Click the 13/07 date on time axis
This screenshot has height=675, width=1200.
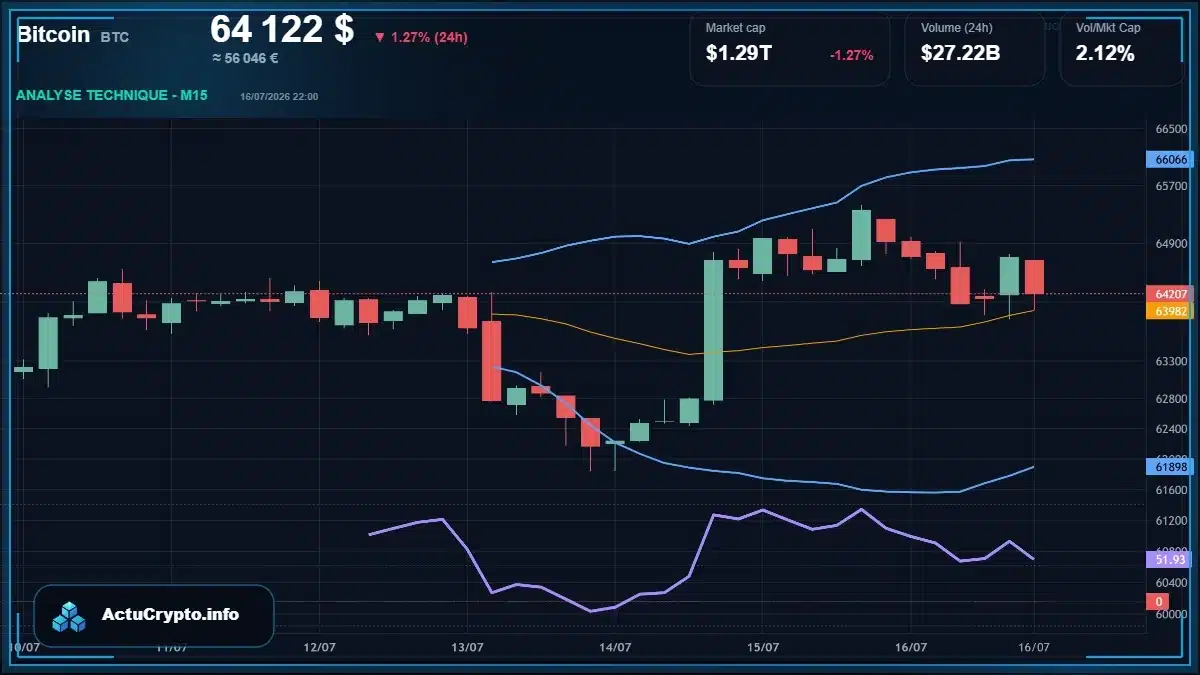pos(467,647)
